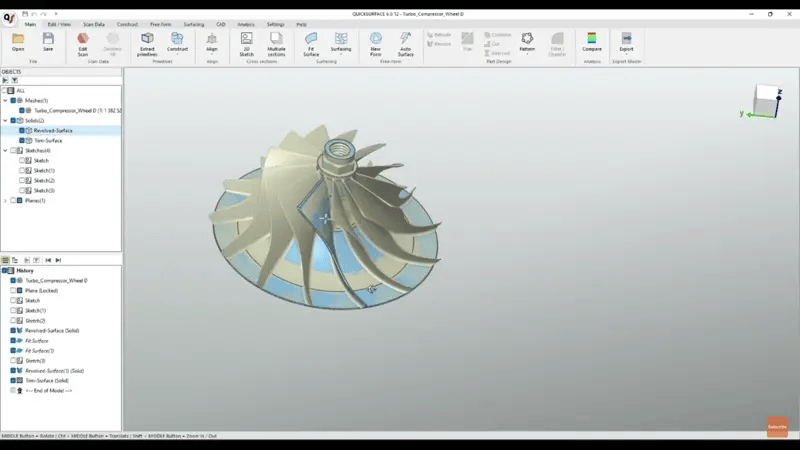
Task: Click the Extract primitives tool
Action: 147,42
